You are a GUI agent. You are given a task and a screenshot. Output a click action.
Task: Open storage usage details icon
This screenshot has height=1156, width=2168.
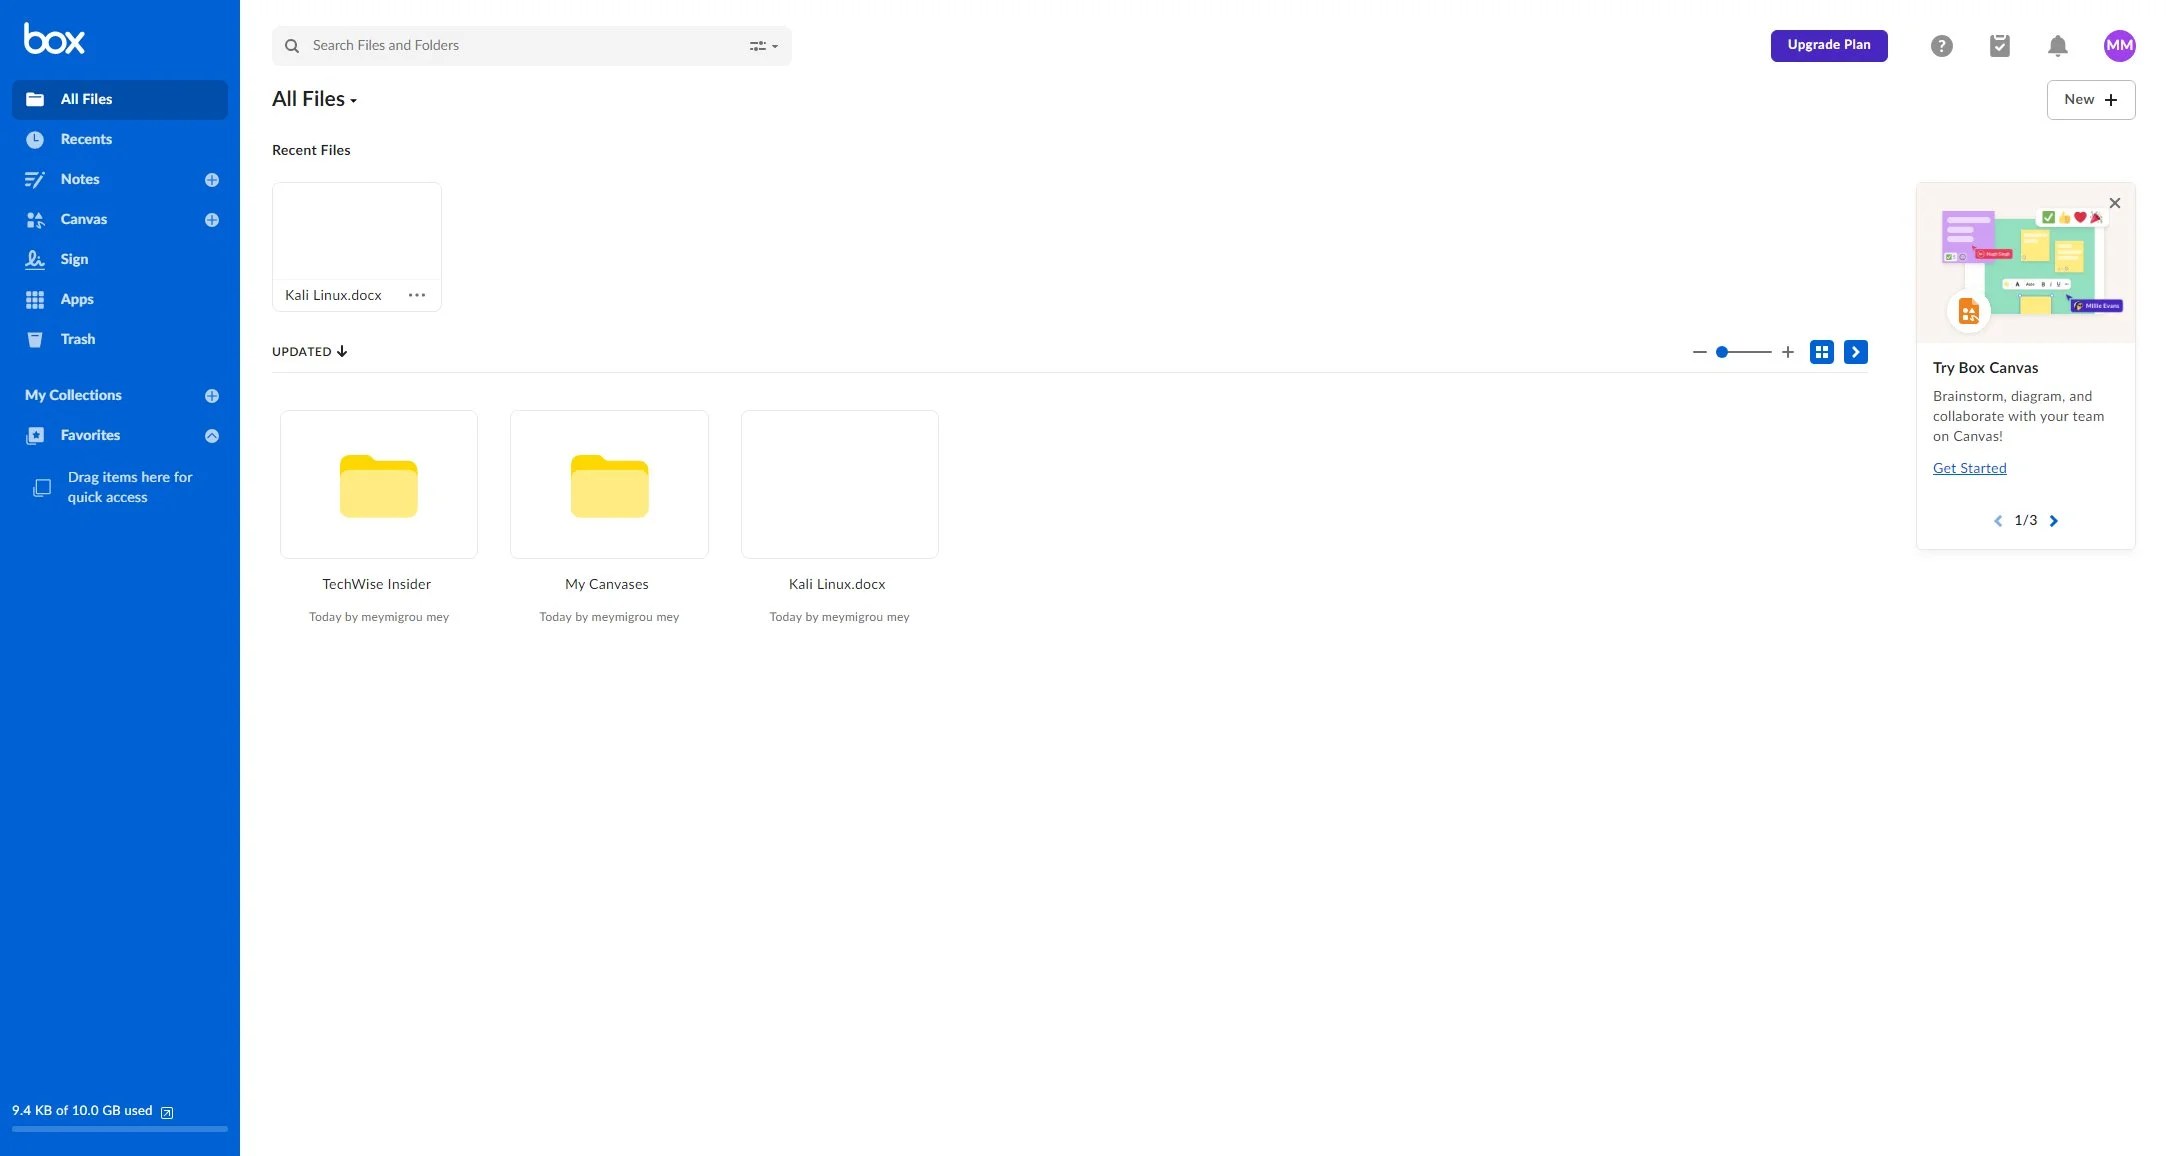coord(167,1112)
